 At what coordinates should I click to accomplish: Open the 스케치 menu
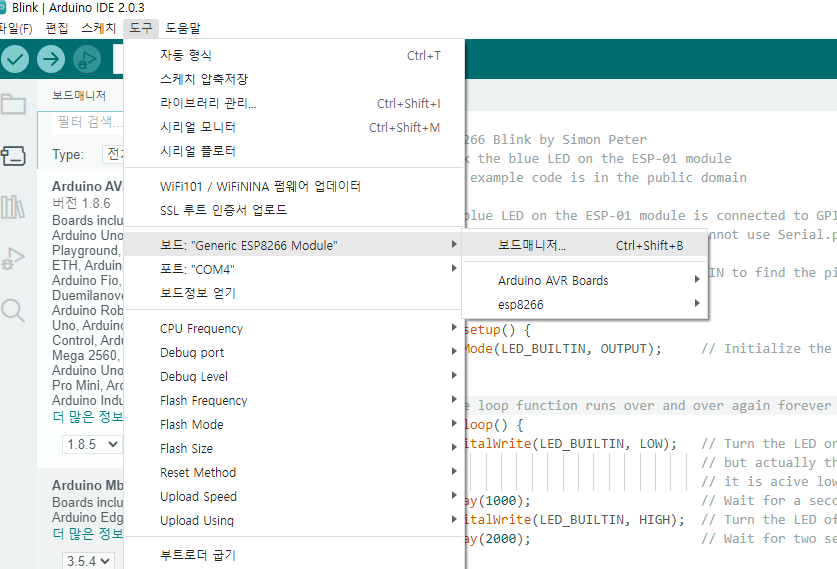(x=98, y=28)
